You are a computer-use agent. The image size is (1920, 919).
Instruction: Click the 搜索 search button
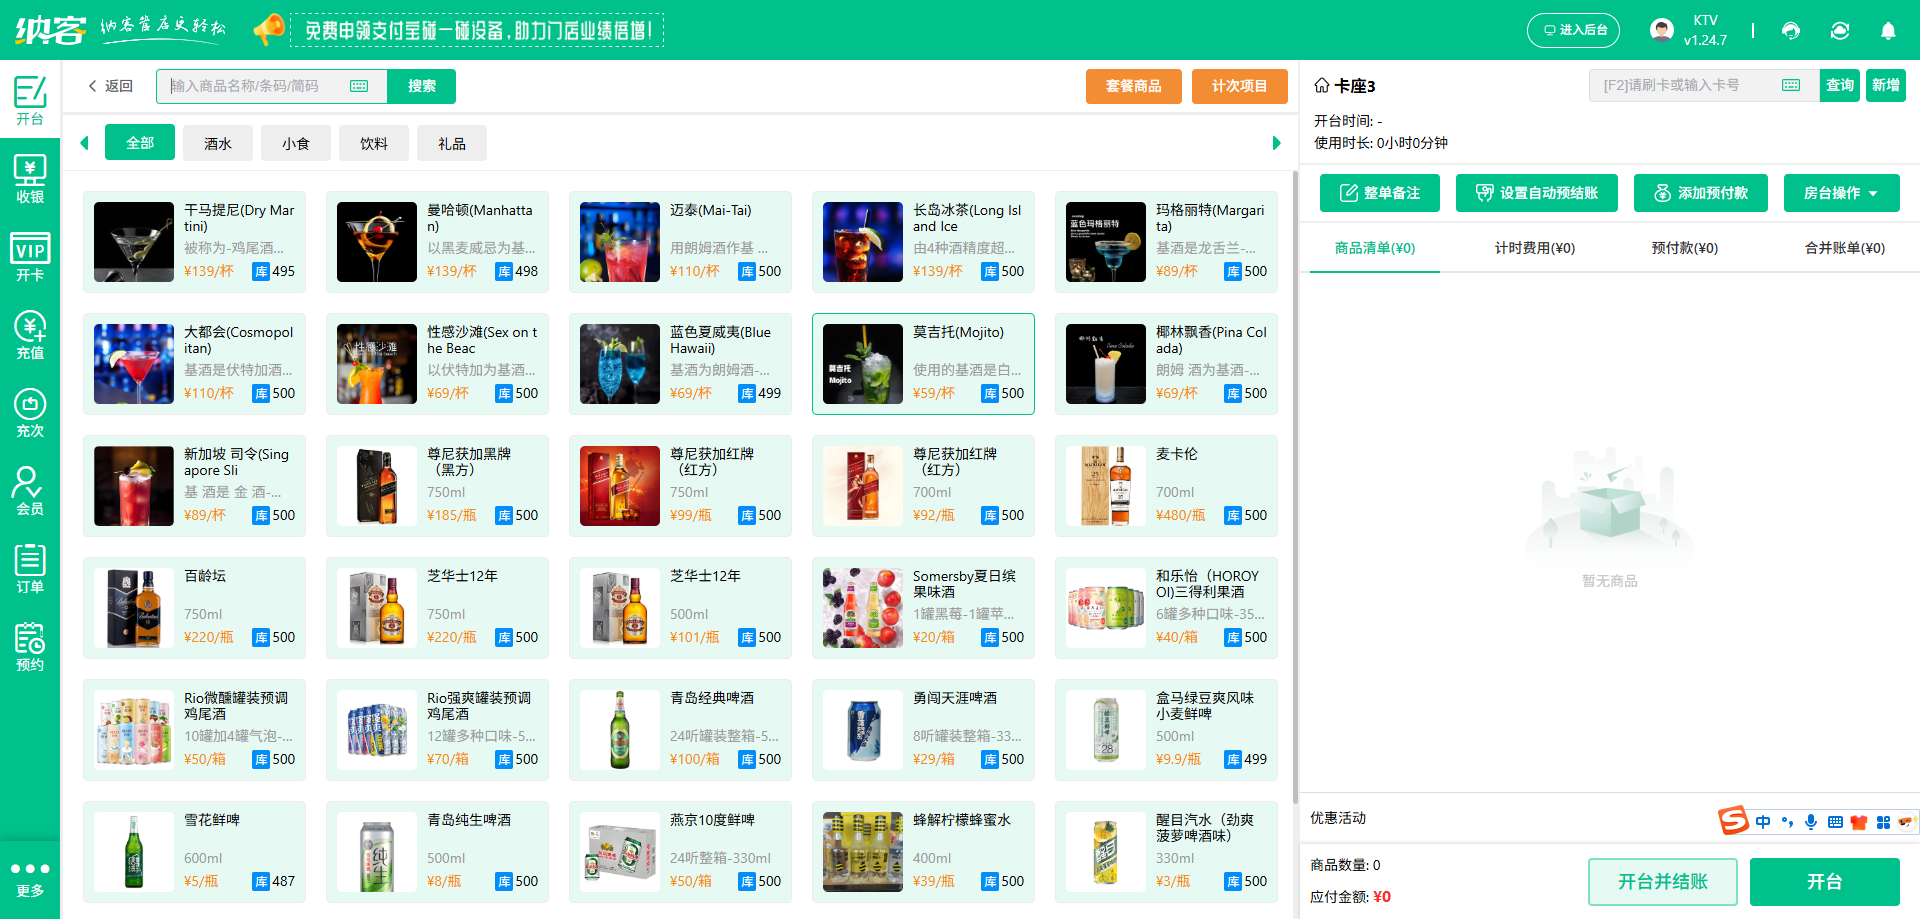(422, 86)
